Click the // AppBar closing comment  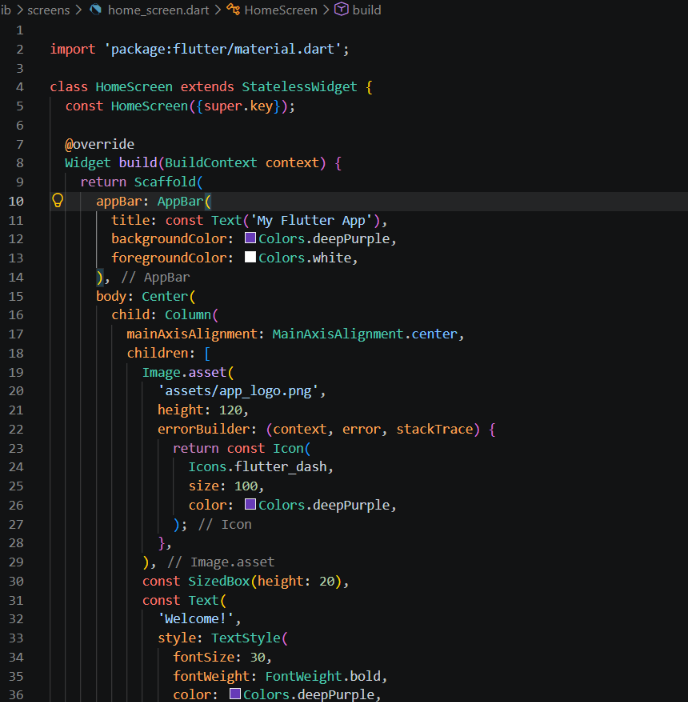pos(155,278)
